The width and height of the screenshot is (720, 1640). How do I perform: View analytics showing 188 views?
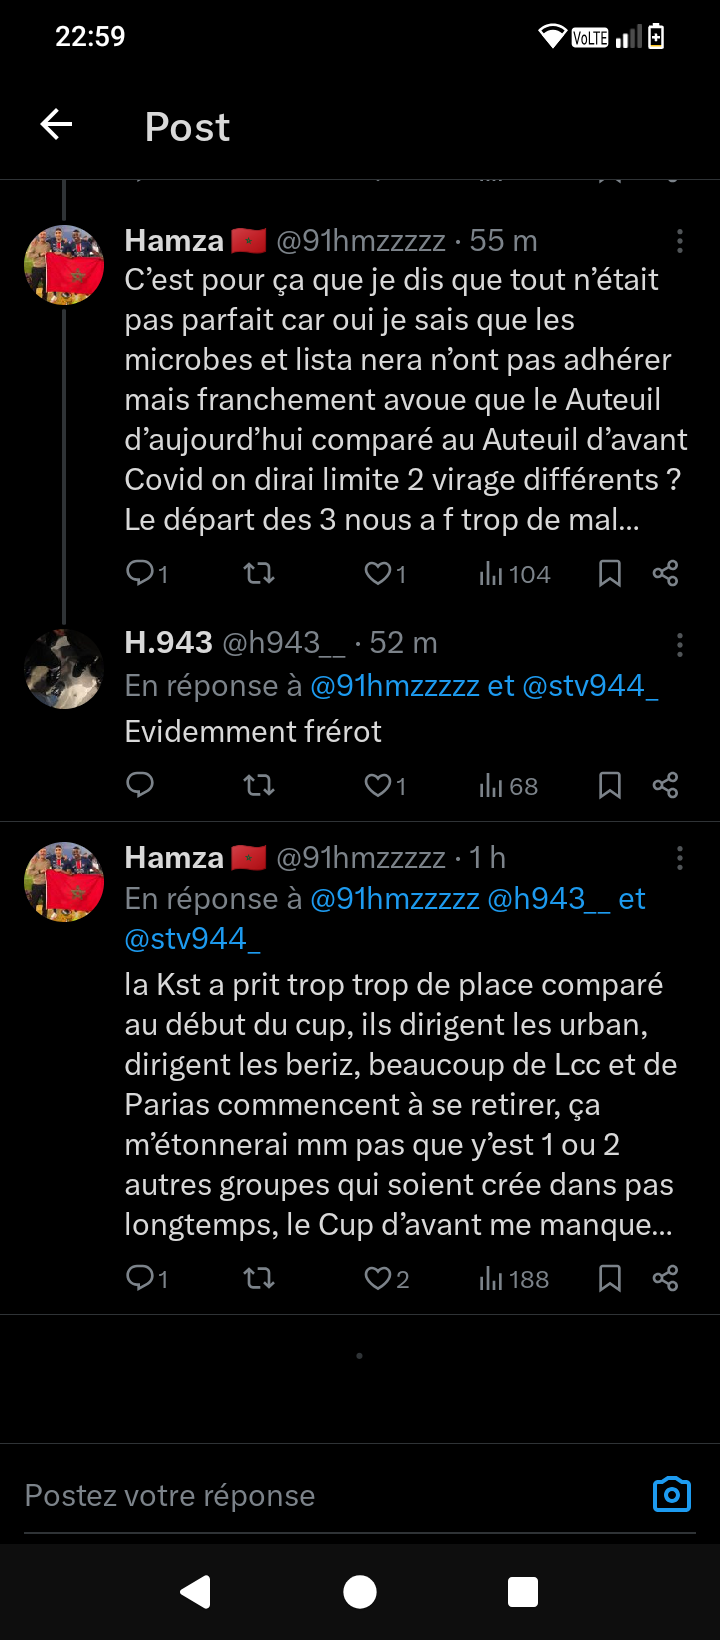coord(514,1278)
